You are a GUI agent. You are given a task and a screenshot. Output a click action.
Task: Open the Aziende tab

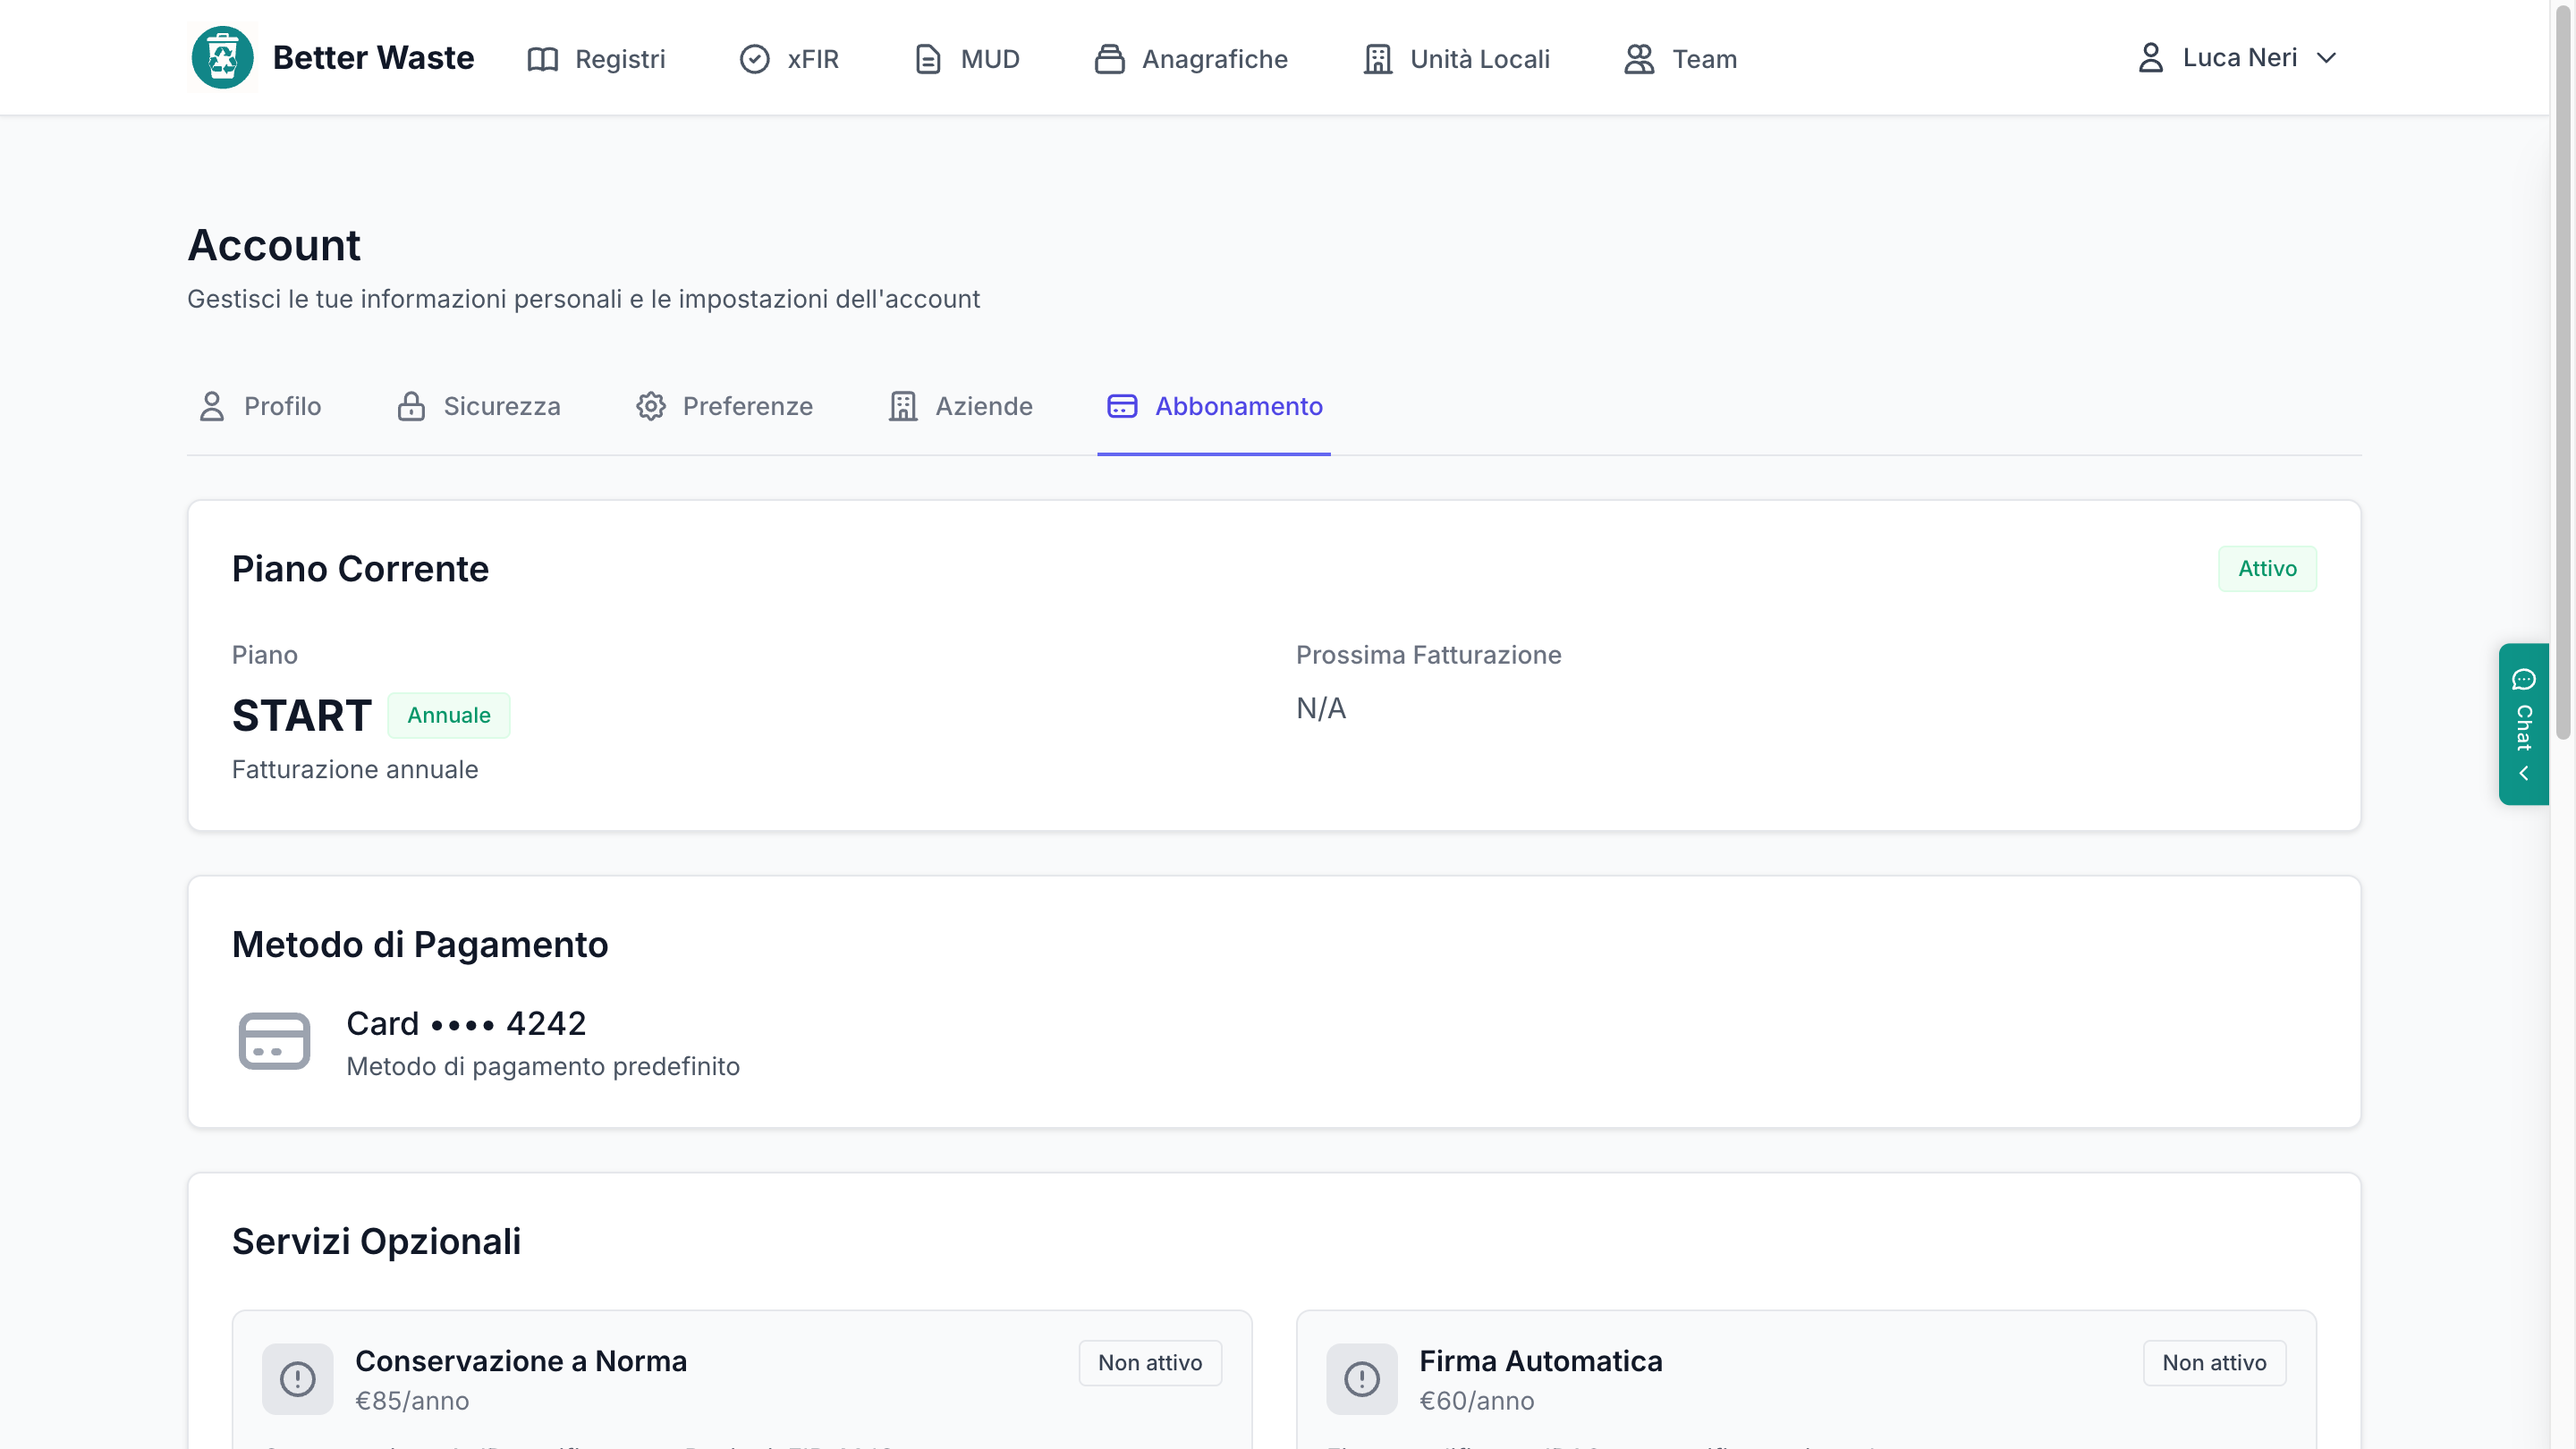coord(961,406)
